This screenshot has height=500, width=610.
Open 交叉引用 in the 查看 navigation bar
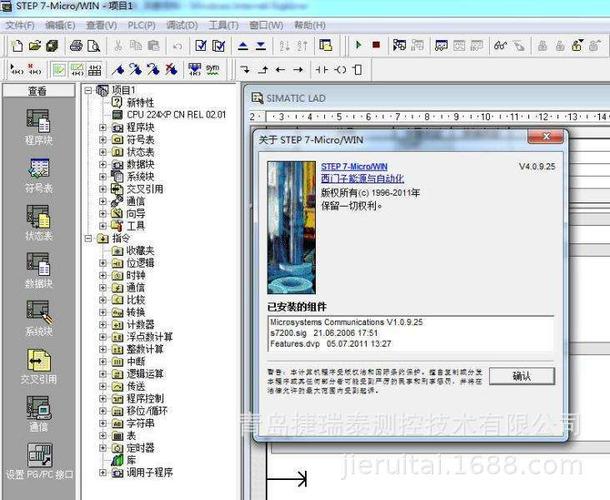pos(38,366)
